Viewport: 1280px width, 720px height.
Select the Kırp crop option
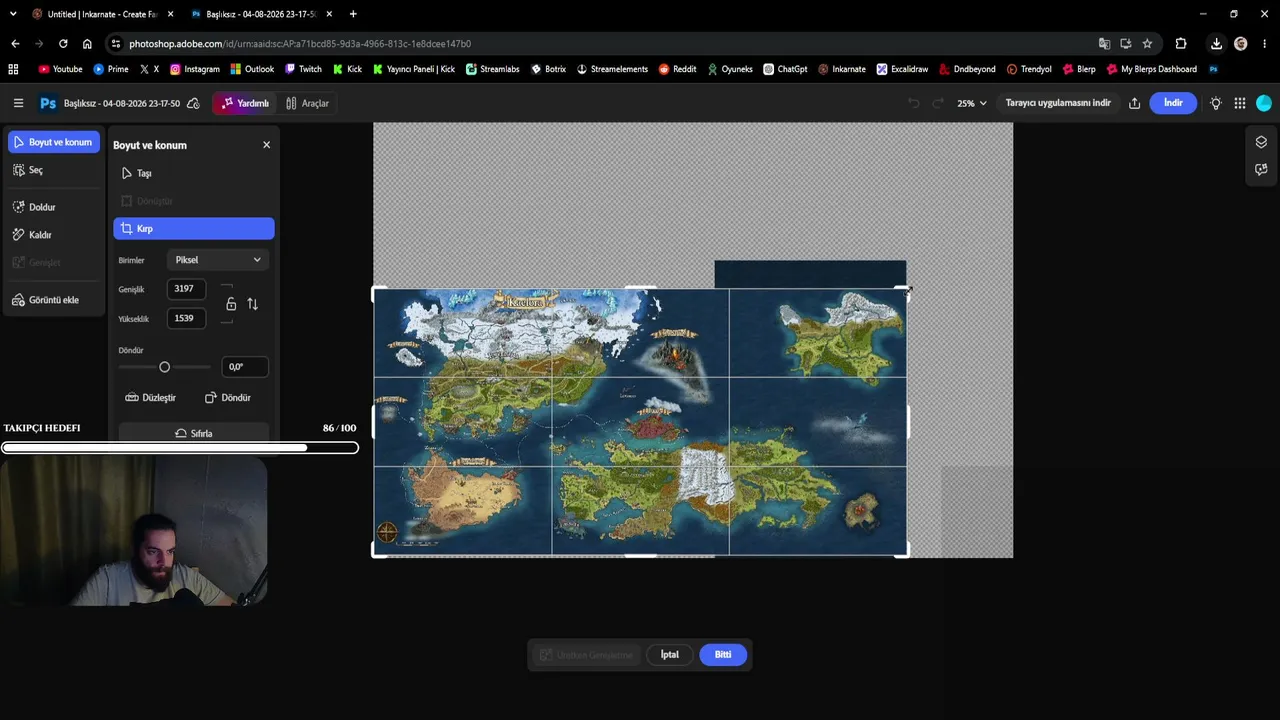click(x=194, y=229)
